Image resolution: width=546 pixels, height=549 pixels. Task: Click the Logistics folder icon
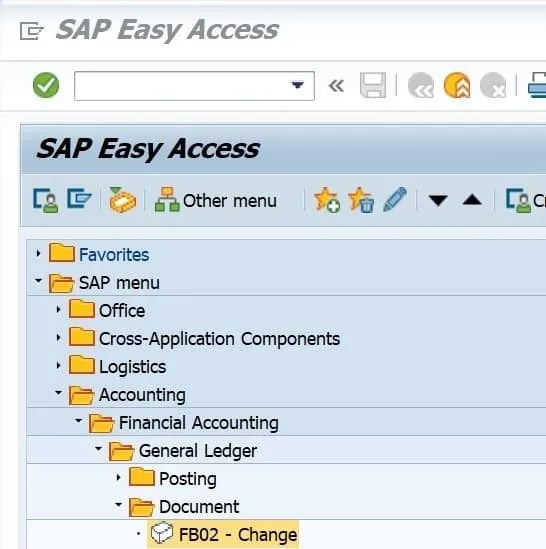[82, 365]
